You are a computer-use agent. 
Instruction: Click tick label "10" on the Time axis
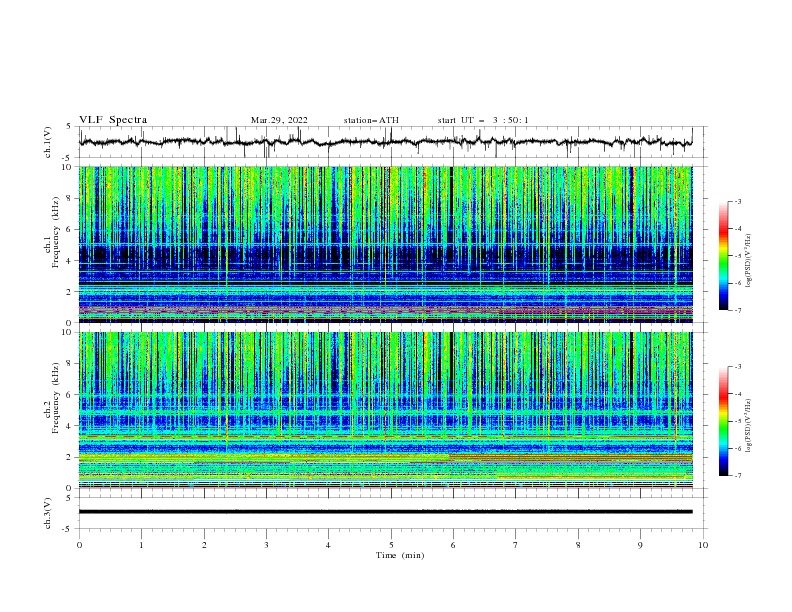coord(703,545)
